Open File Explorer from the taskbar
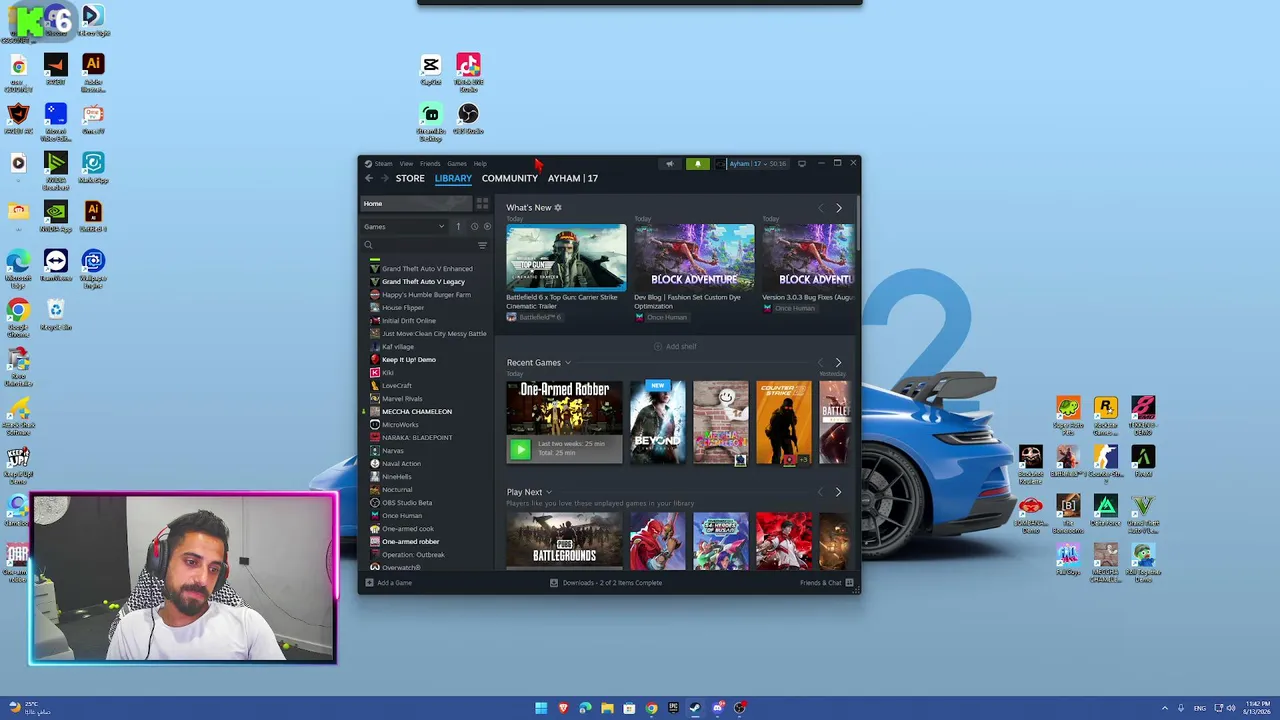 pos(607,708)
